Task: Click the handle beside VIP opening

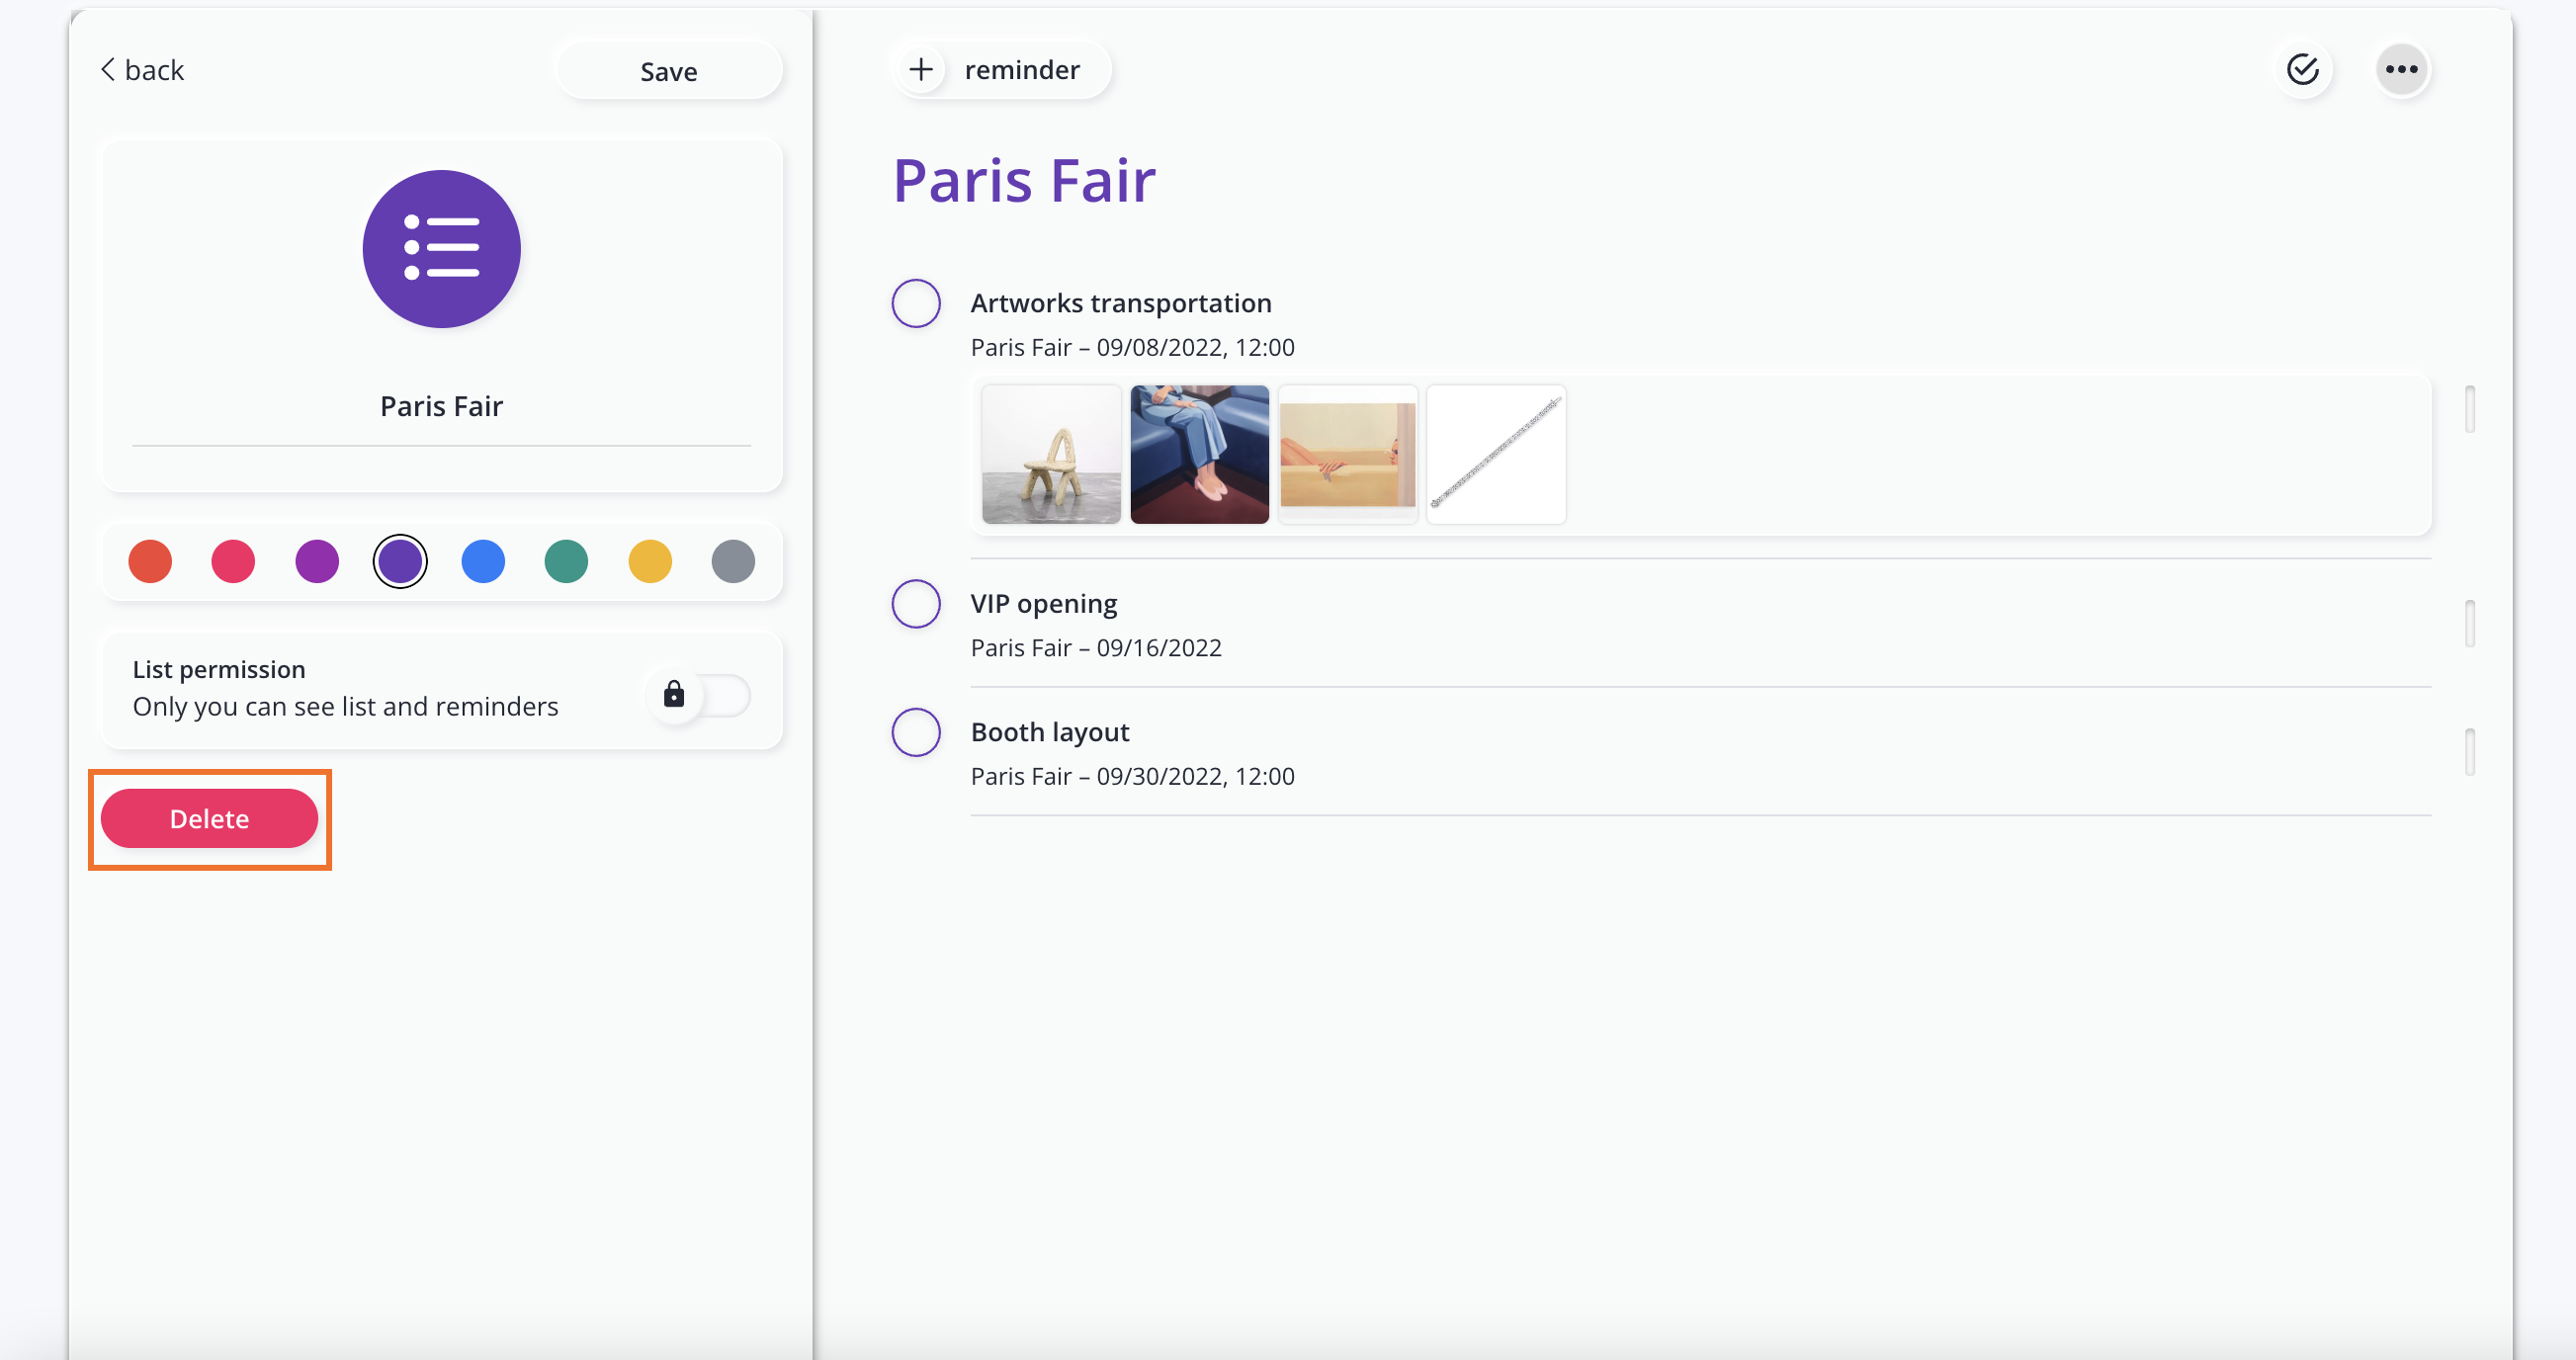Action: click(x=2470, y=624)
